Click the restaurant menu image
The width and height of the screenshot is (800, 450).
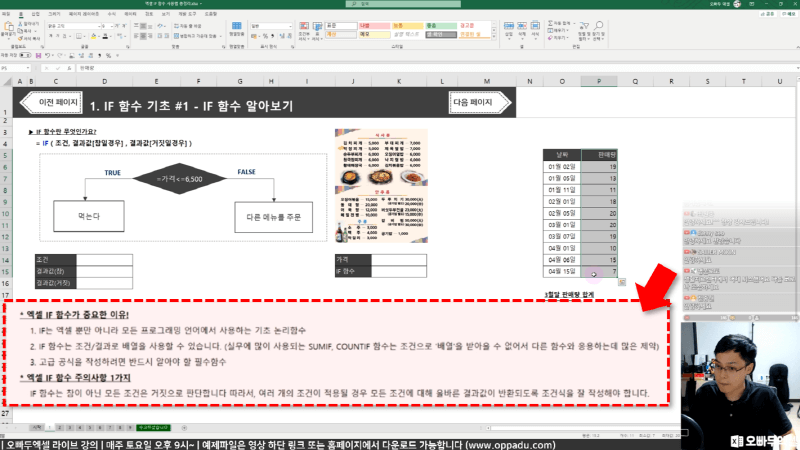(381, 186)
